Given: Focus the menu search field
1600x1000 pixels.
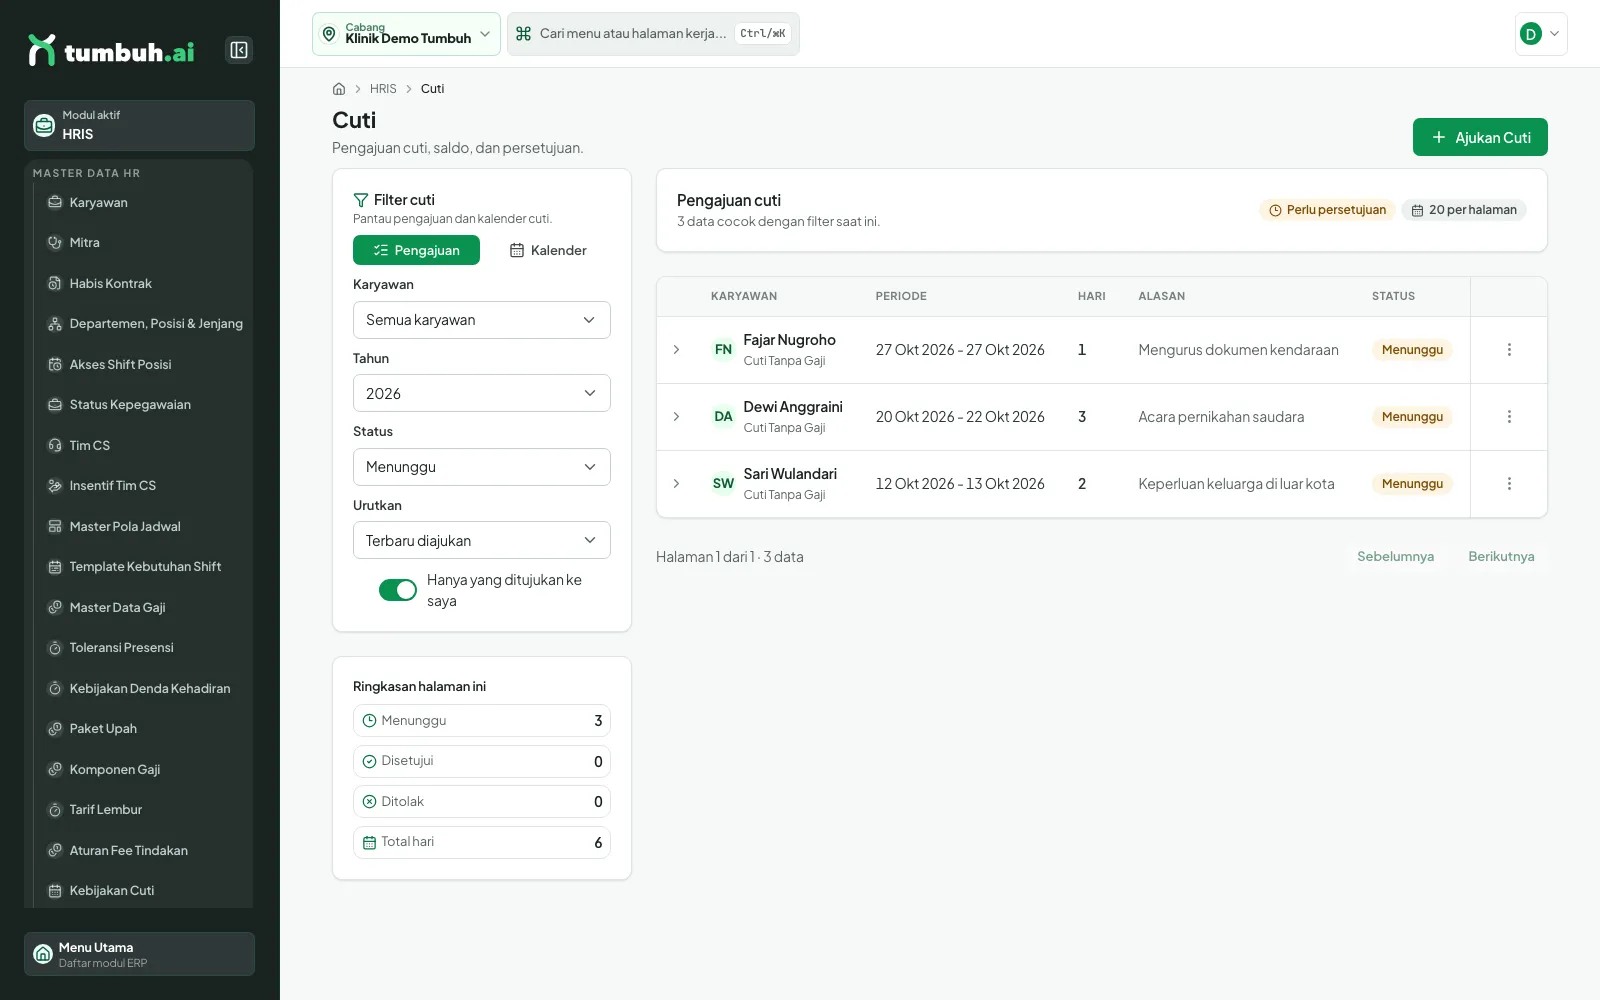Looking at the screenshot, I should [x=653, y=34].
